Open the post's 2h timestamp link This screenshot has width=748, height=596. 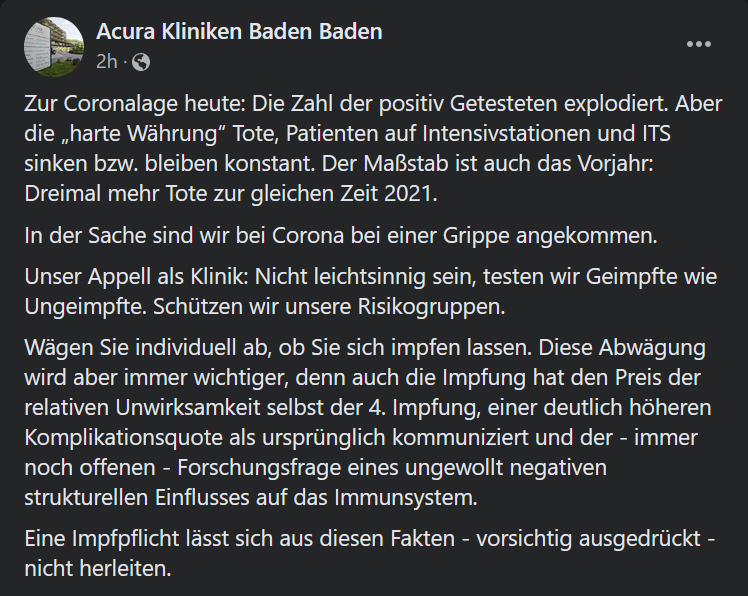tap(106, 62)
